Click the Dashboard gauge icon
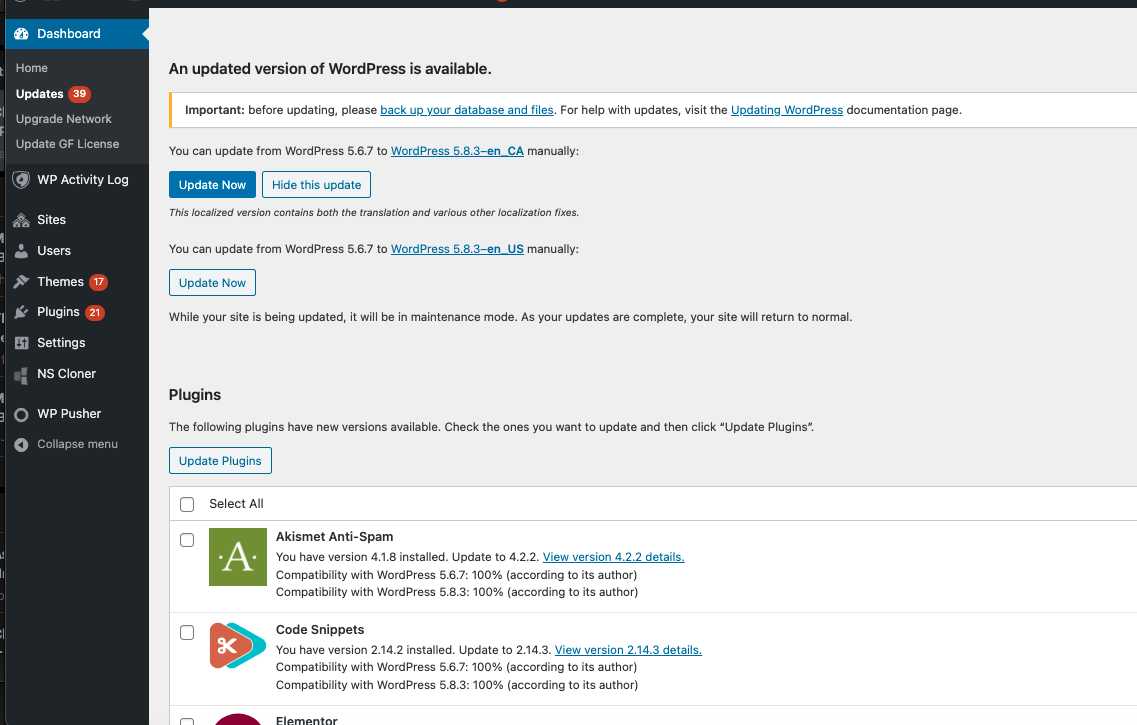 coord(22,34)
